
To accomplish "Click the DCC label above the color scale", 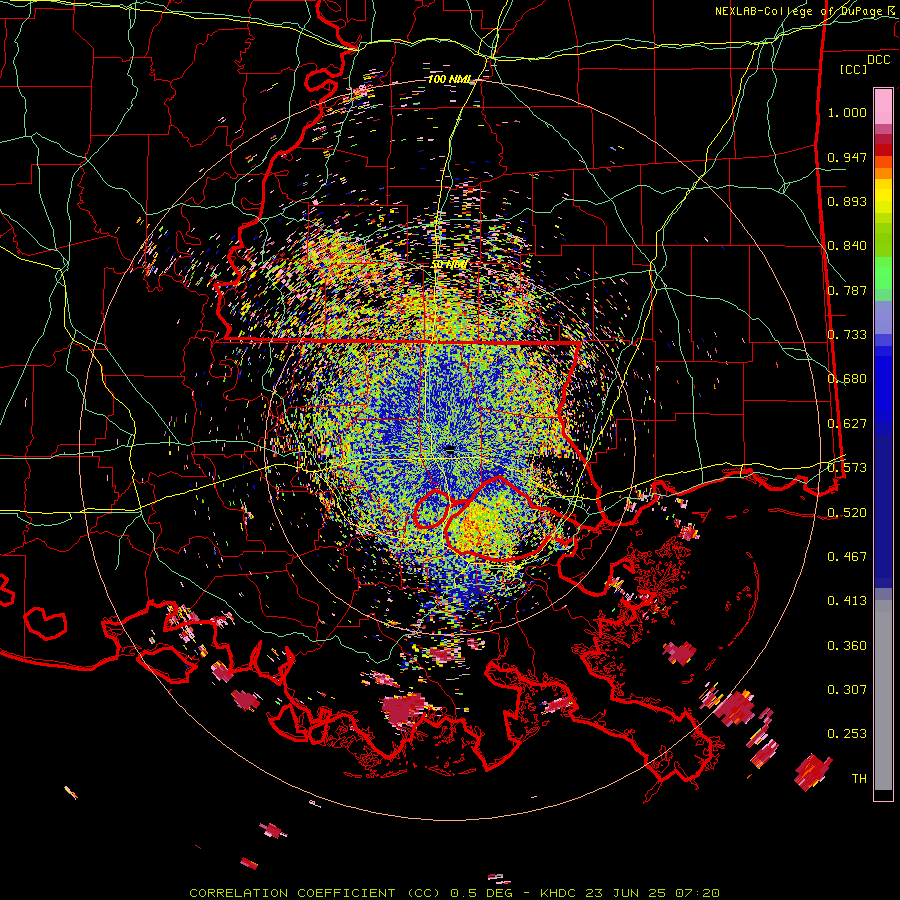I will coord(878,60).
